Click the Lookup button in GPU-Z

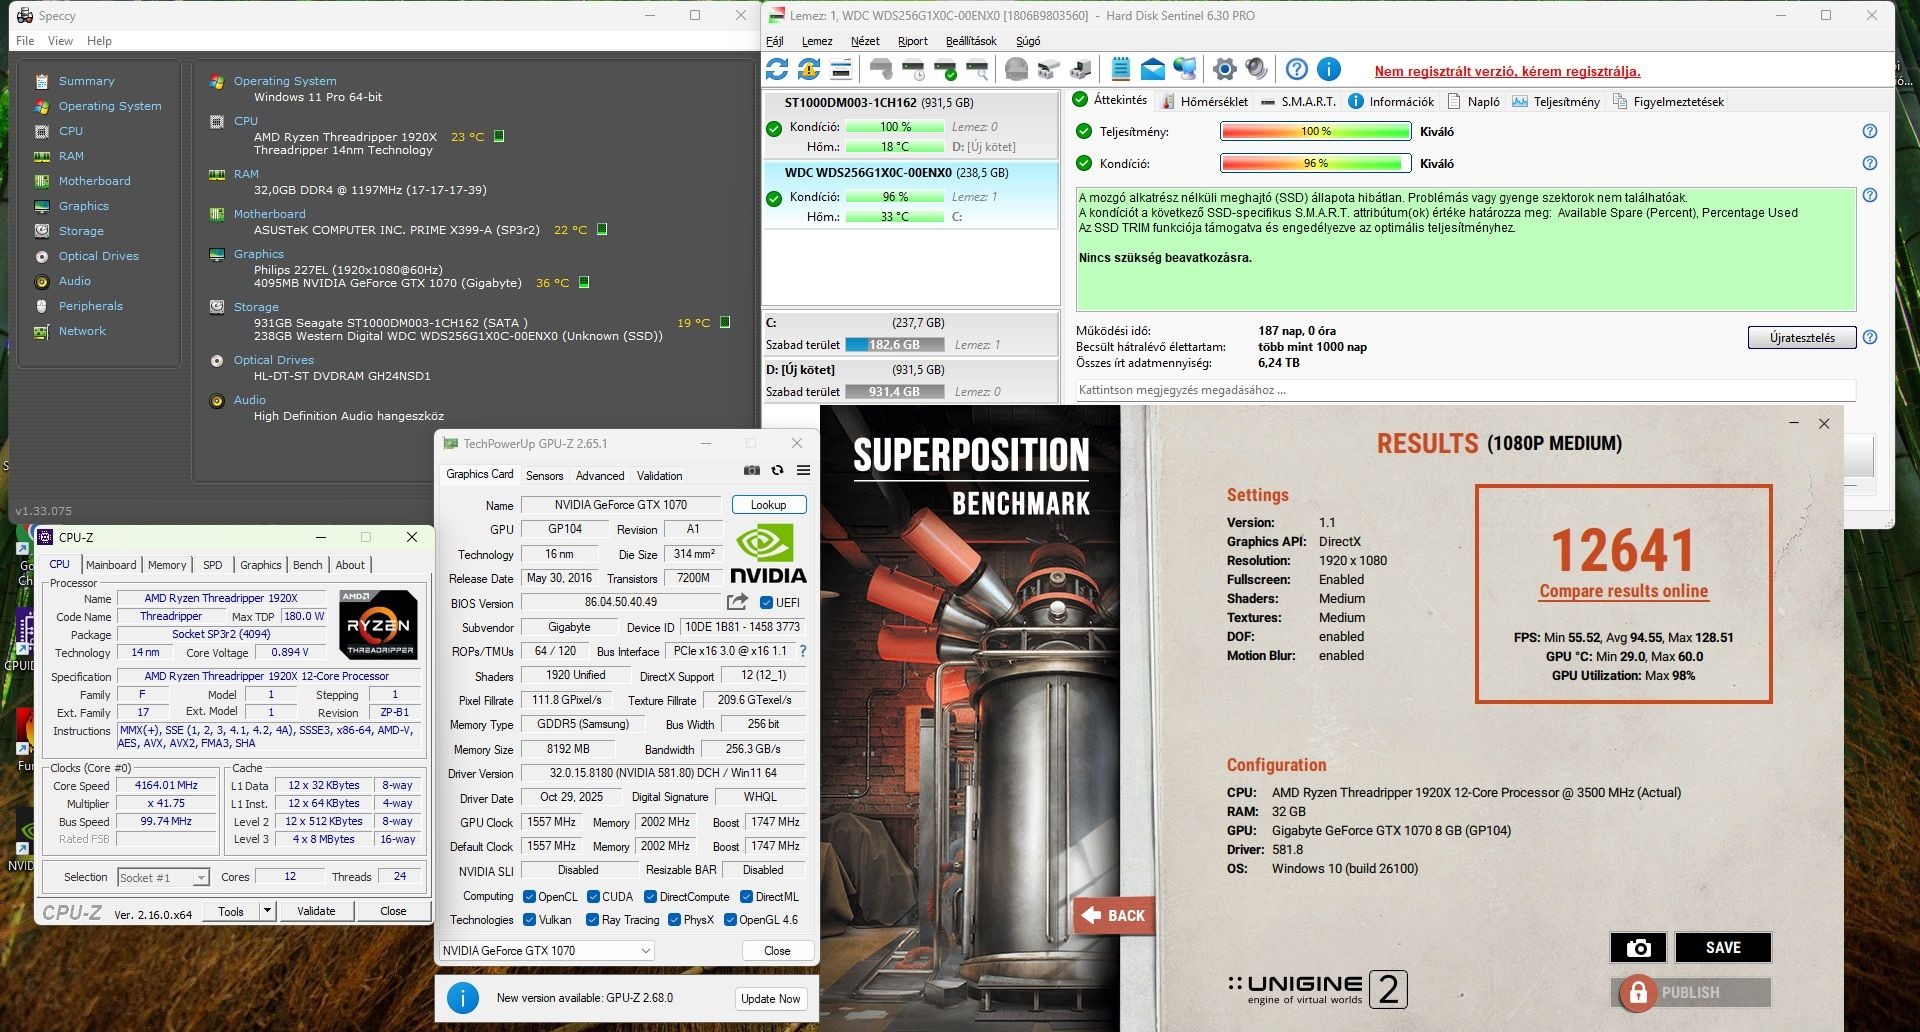coord(769,505)
